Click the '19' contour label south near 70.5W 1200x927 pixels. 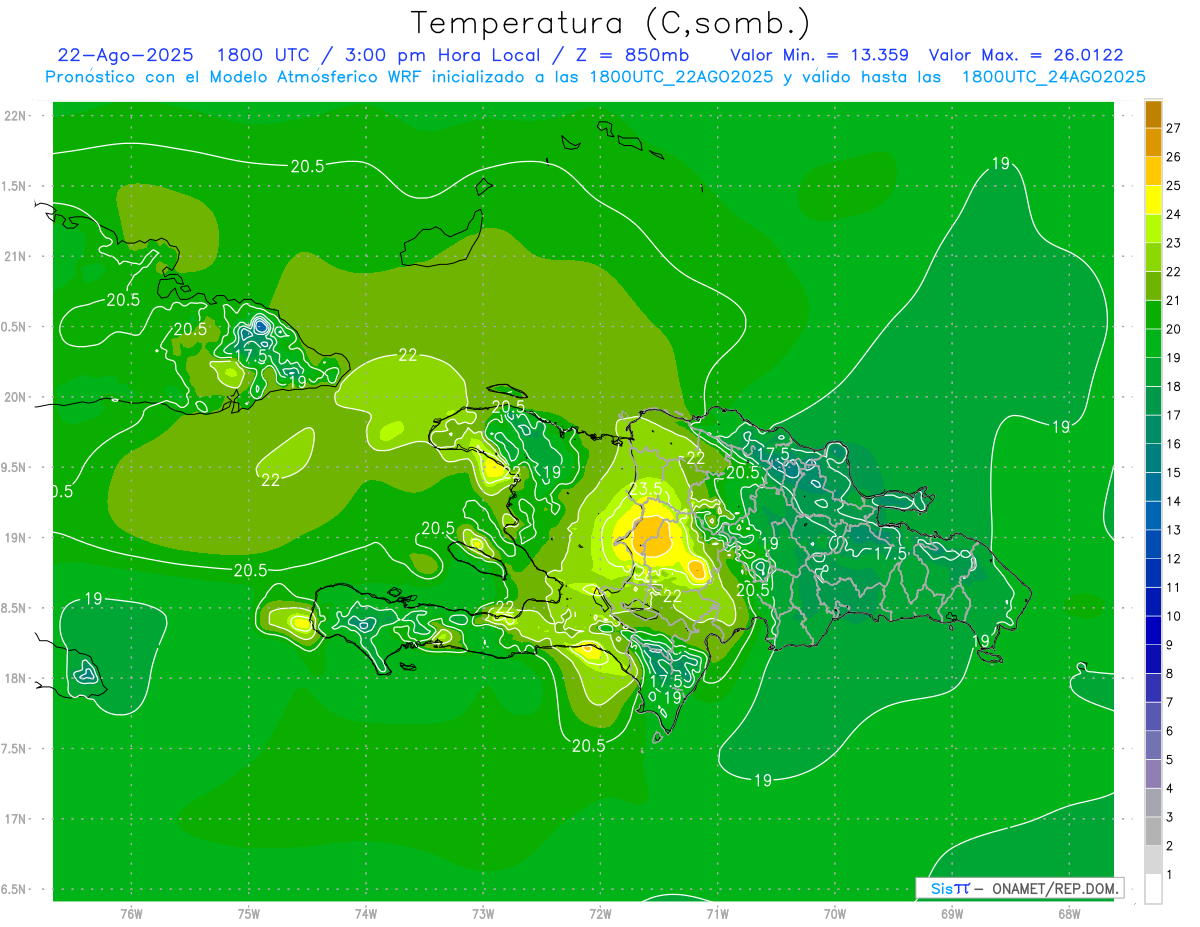click(x=763, y=780)
